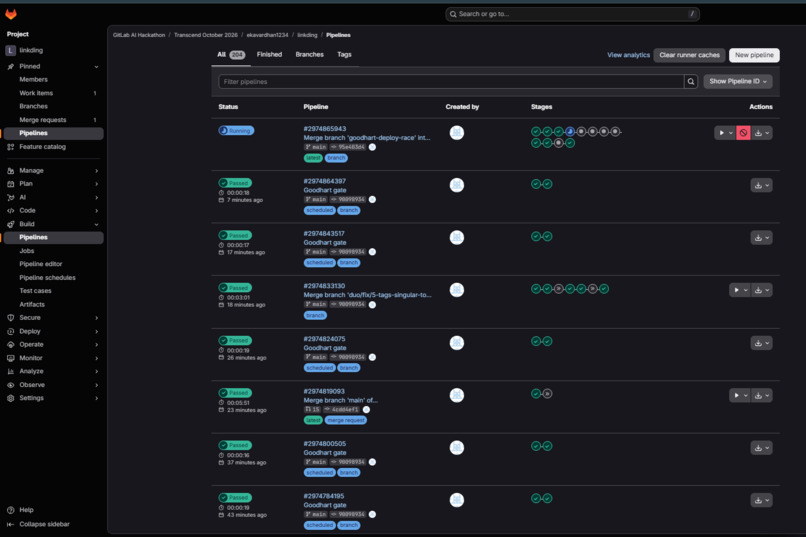This screenshot has height=537, width=806.
Task: Click Clear runner caches button
Action: (689, 55)
